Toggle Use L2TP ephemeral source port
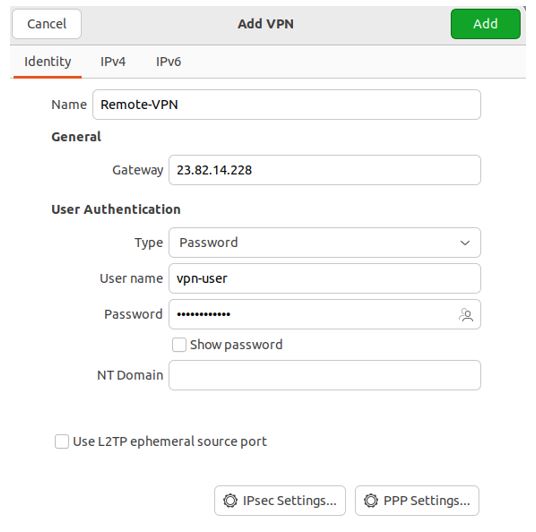The image size is (536, 532). pos(62,441)
